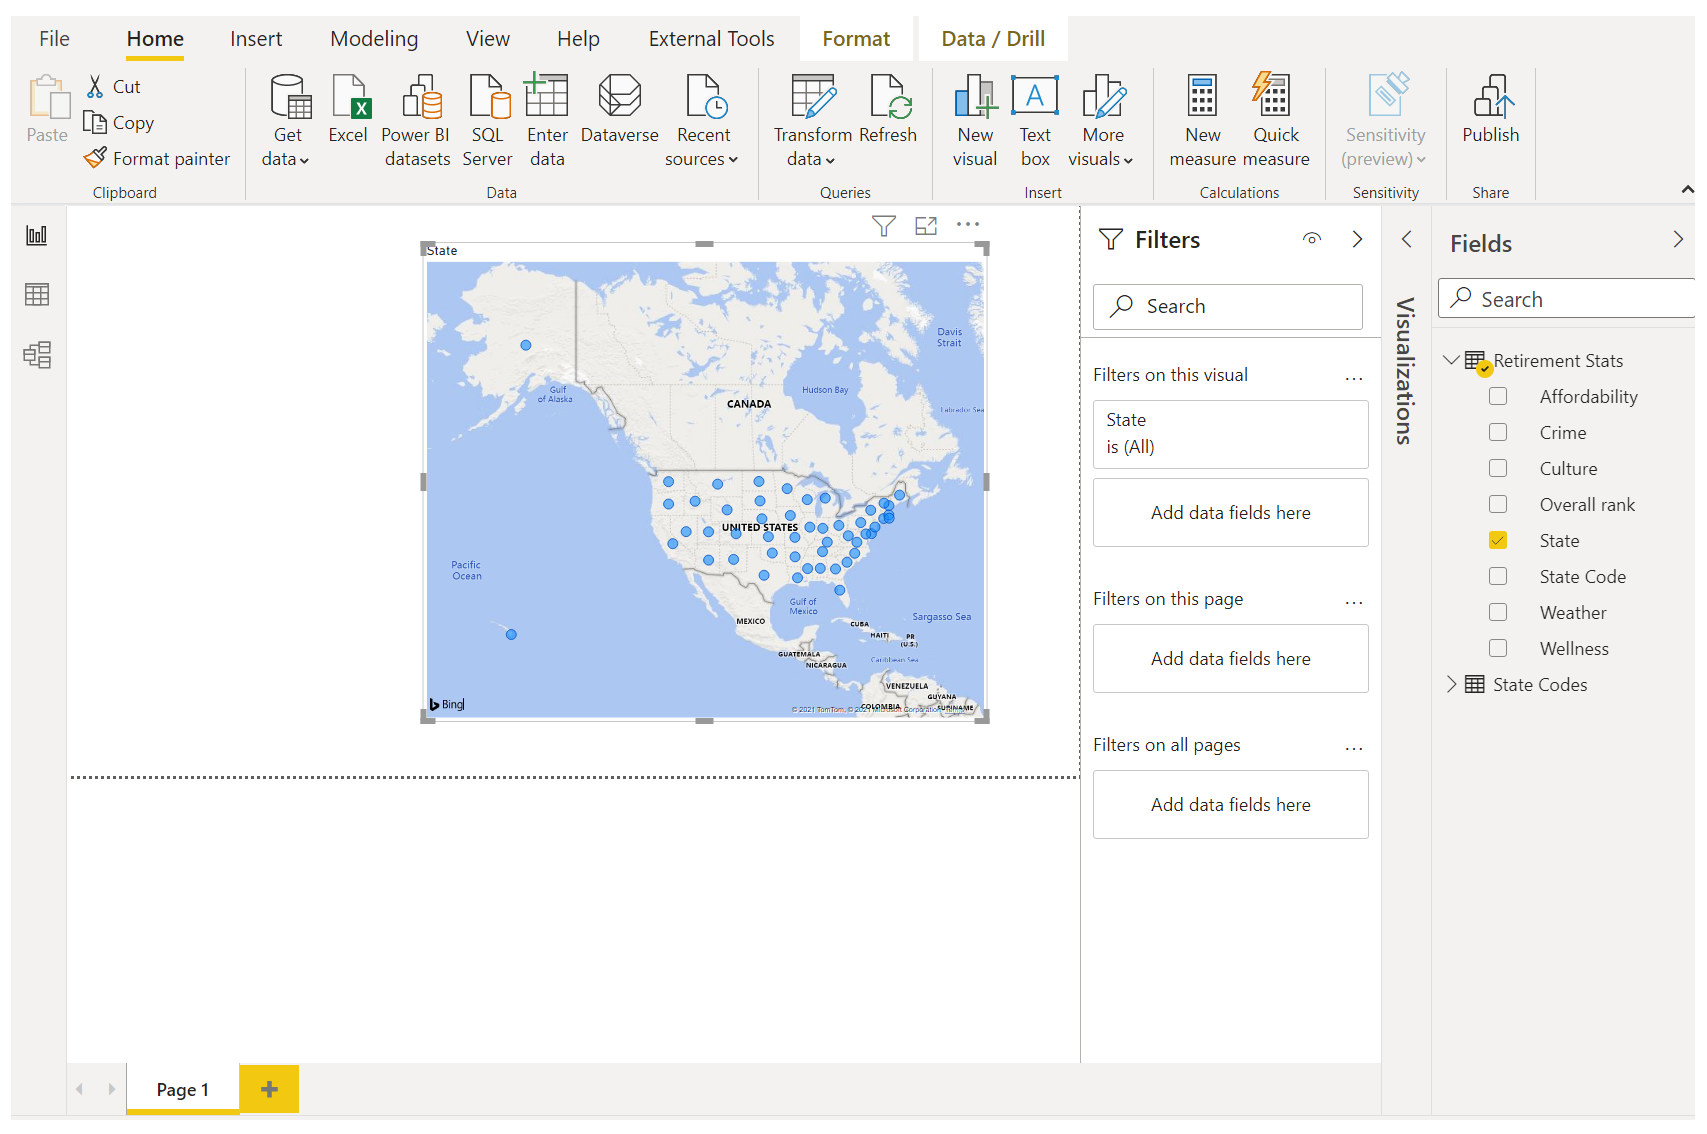The image size is (1707, 1134).
Task: Activate the Format painter tool
Action: (x=158, y=158)
